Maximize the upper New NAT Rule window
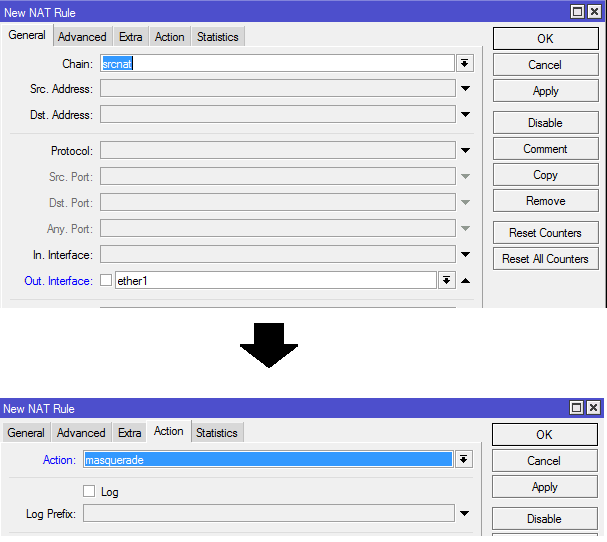The width and height of the screenshot is (607, 542). click(x=577, y=12)
